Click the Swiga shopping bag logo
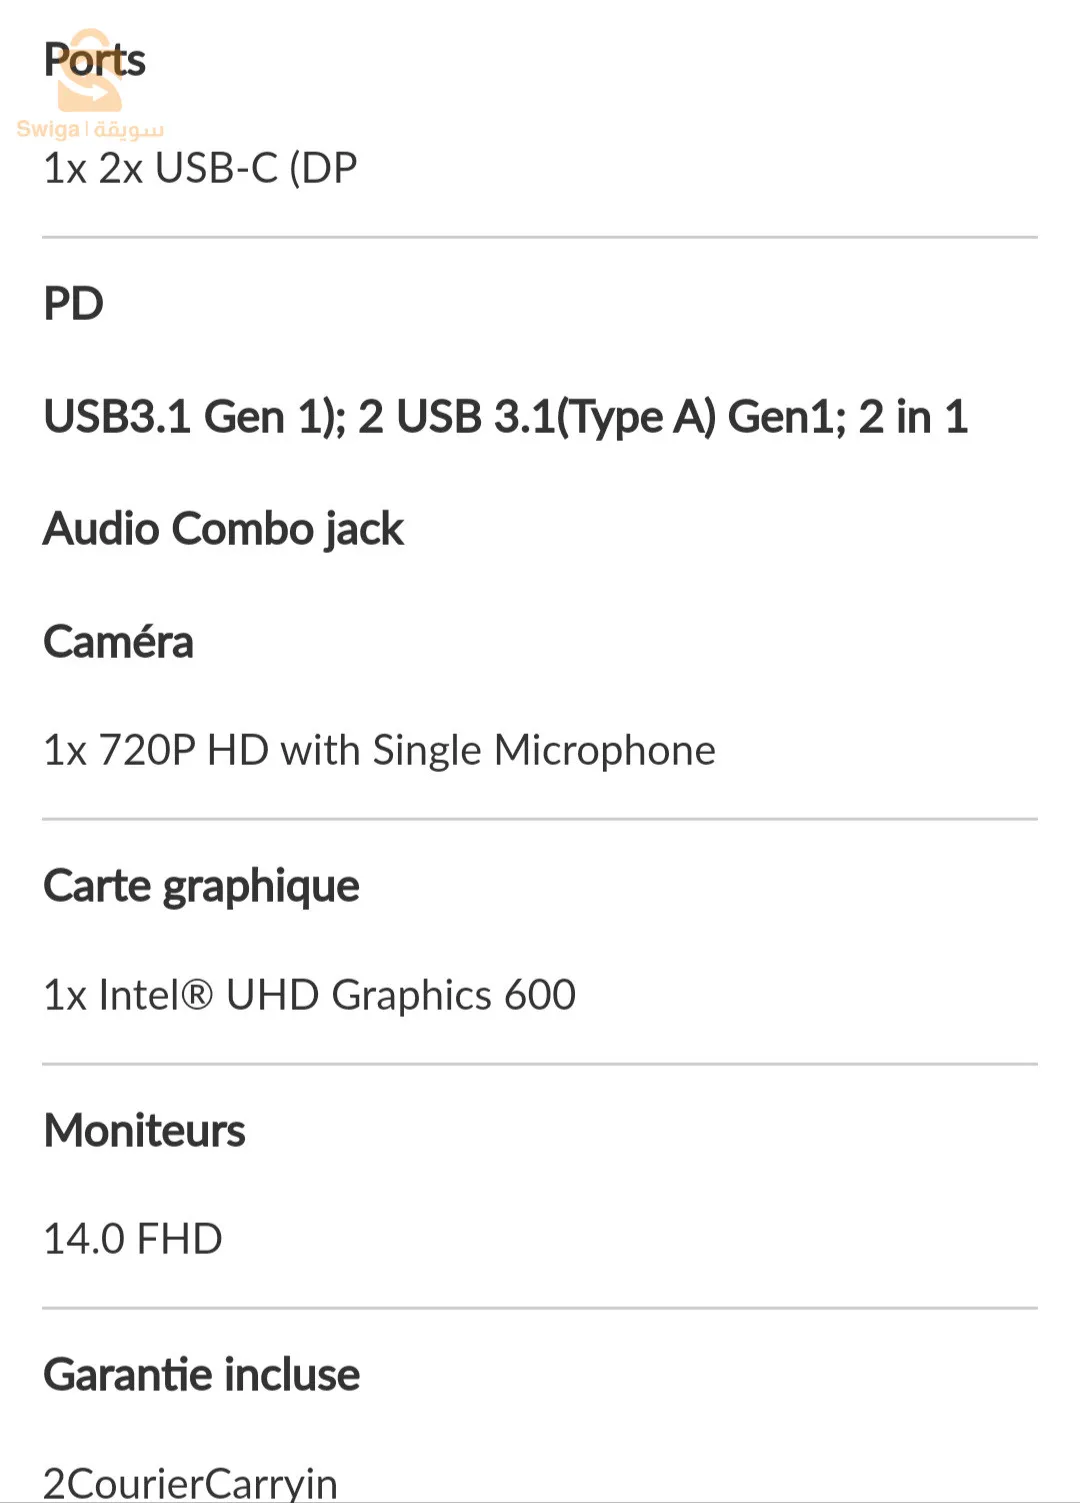The image size is (1080, 1503). tap(88, 72)
